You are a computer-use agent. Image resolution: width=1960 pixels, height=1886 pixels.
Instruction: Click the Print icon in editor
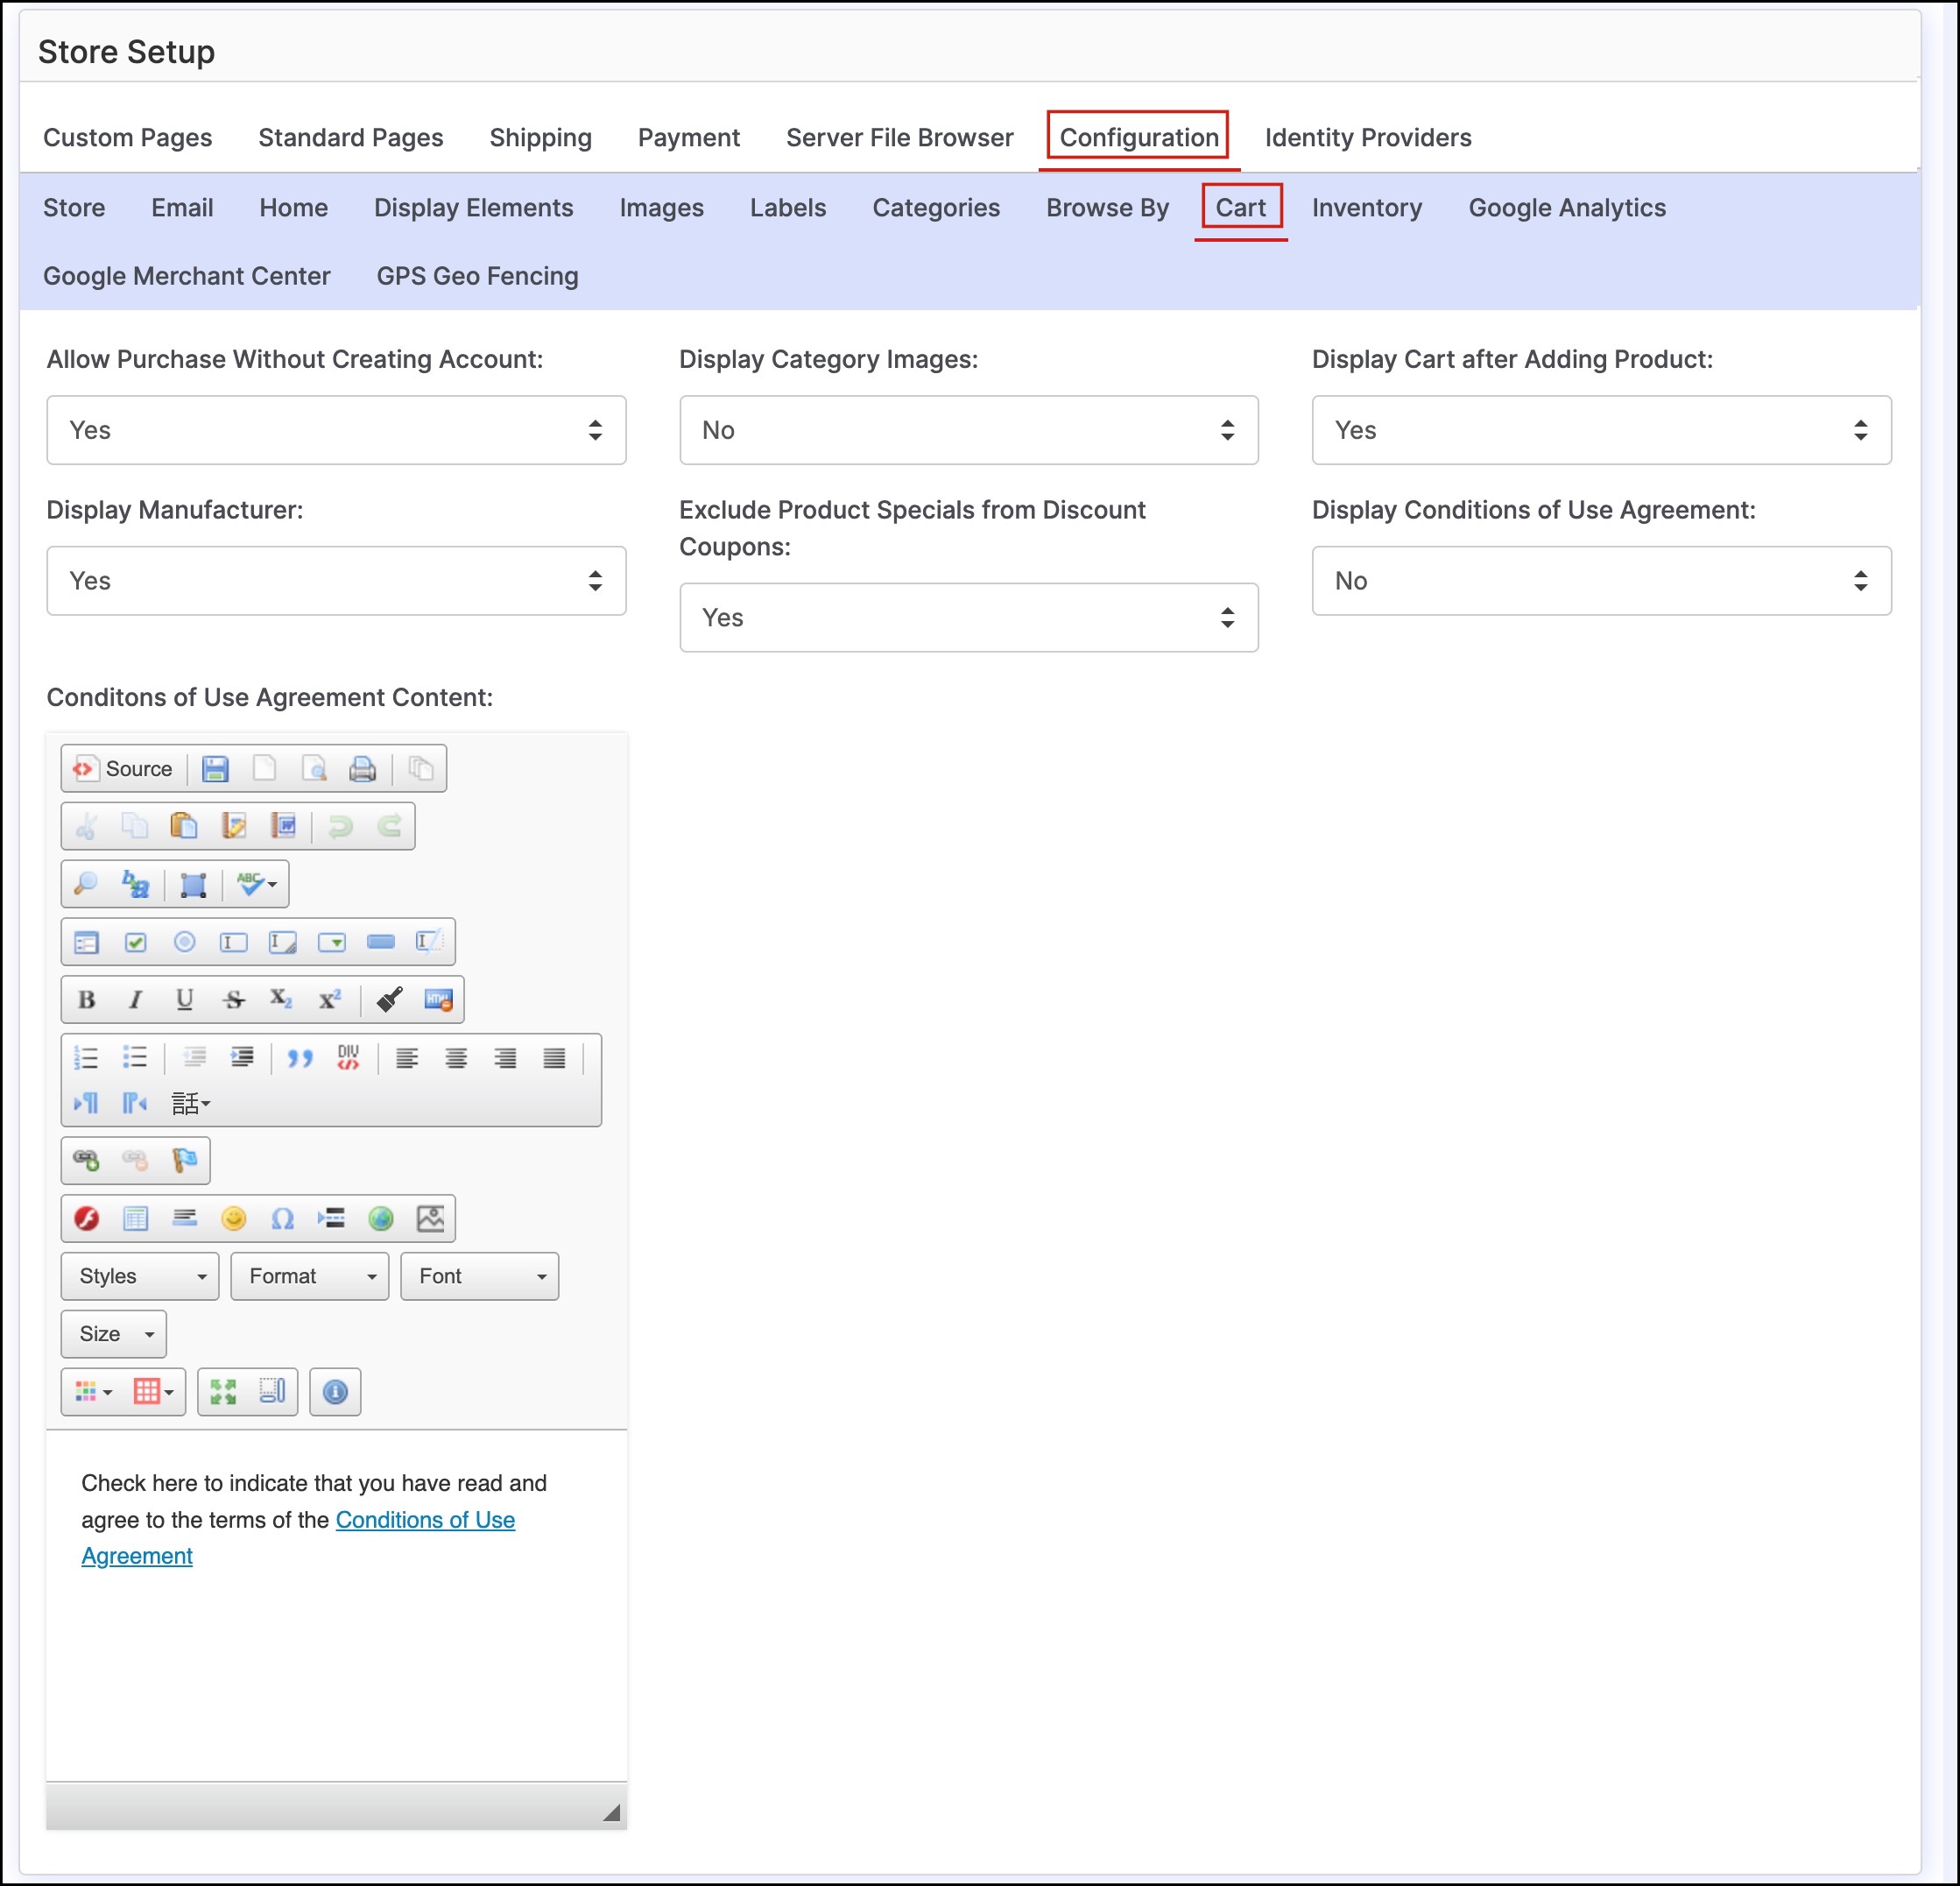[362, 769]
